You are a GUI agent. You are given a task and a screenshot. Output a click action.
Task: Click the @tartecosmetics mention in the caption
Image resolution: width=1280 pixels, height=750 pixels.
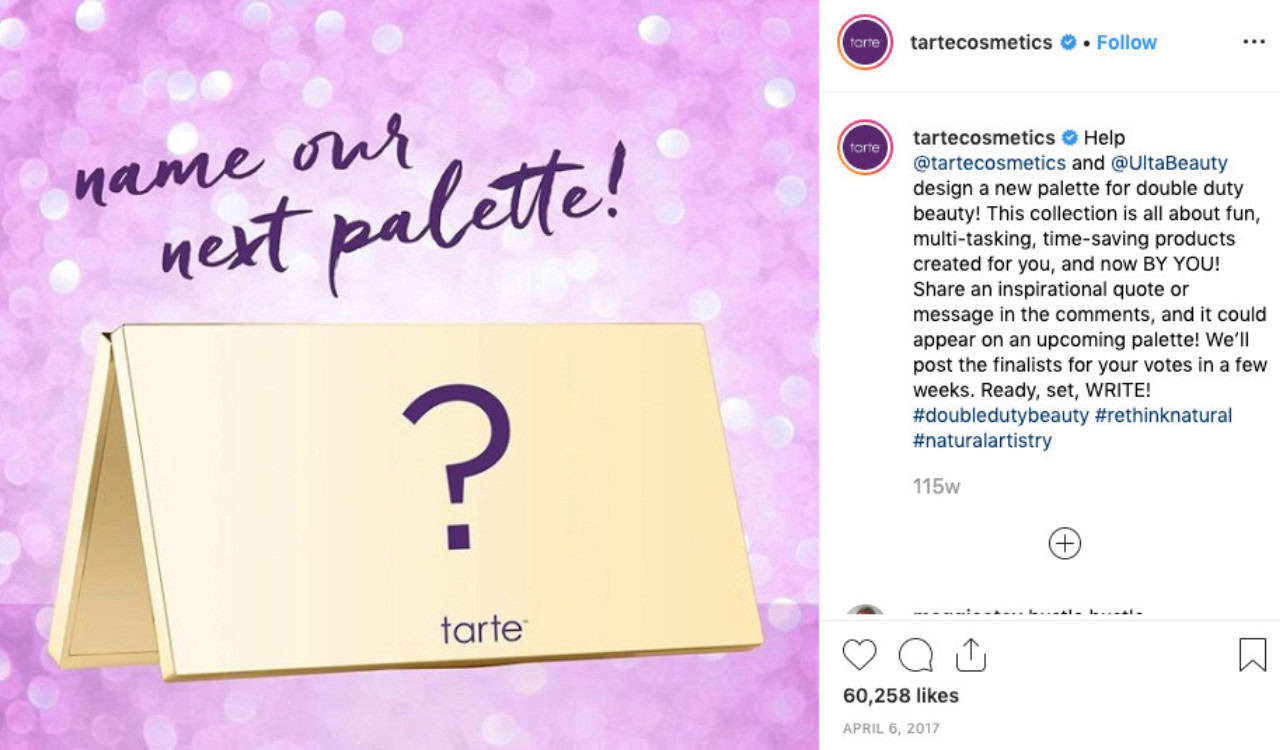988,163
